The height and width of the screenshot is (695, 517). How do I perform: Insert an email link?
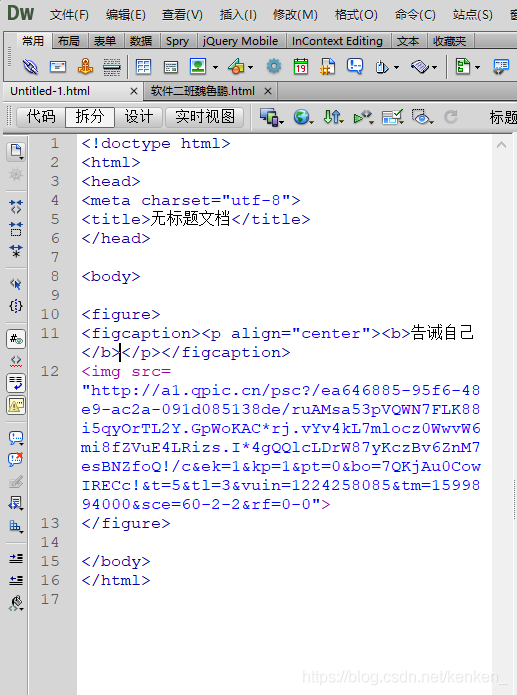[58, 67]
